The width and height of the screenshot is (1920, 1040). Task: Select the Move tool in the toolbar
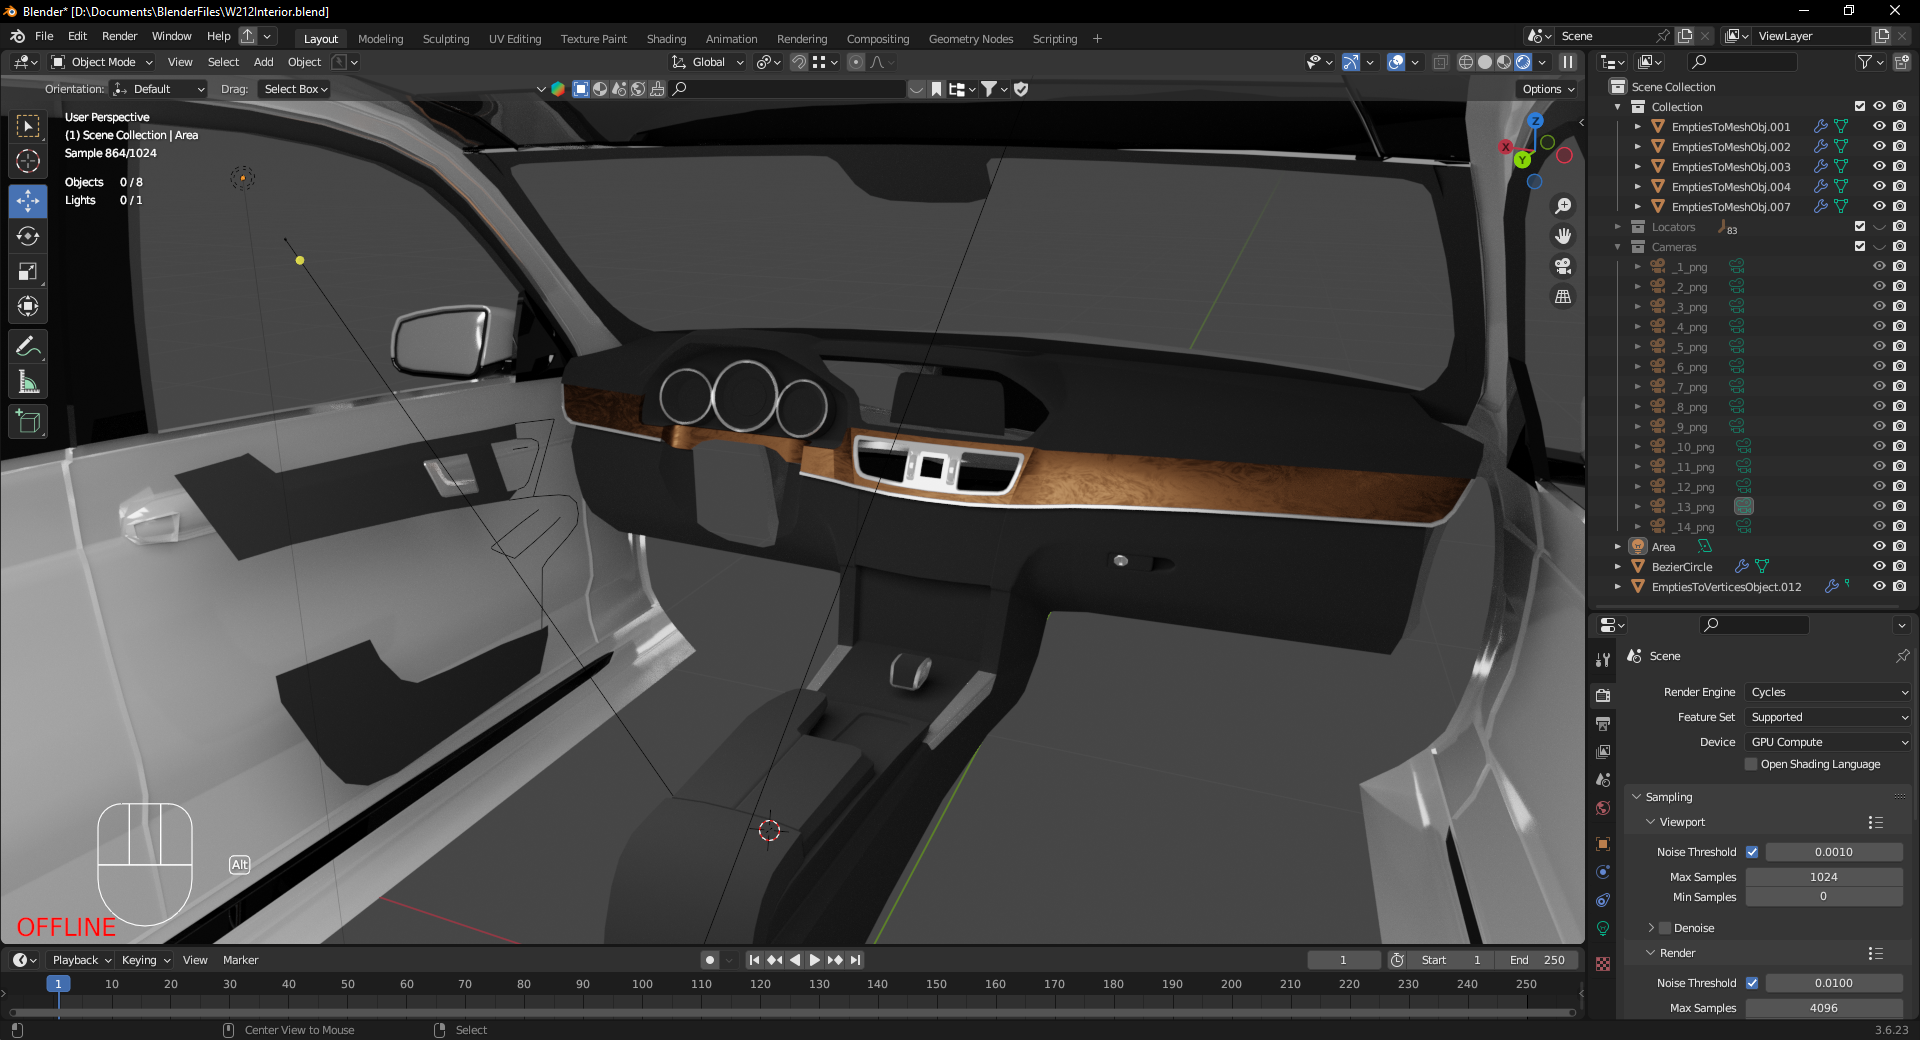tap(28, 200)
